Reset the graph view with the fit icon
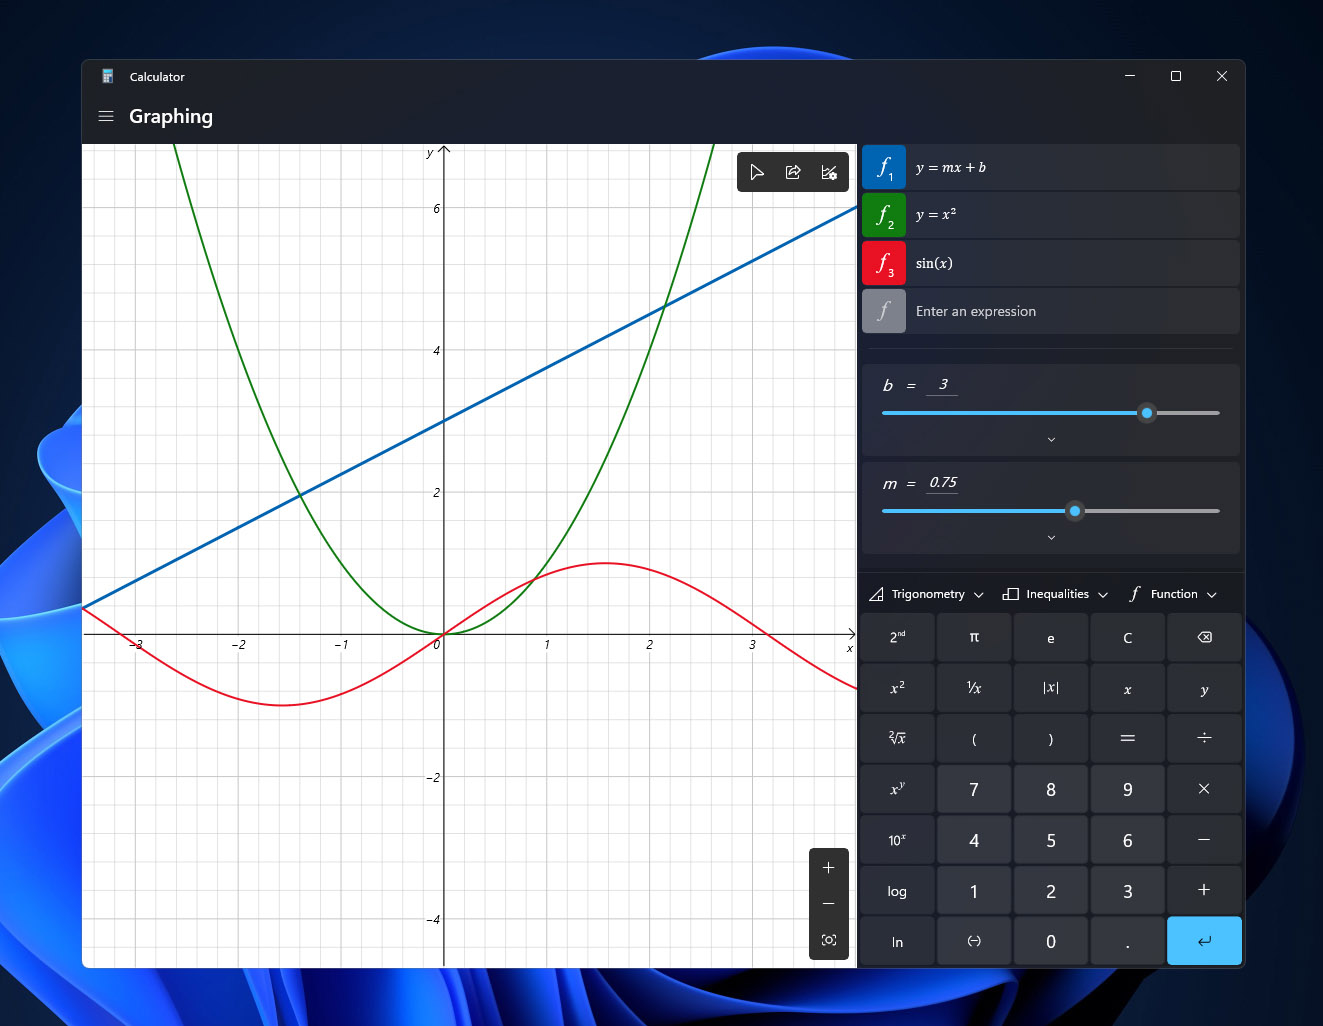The width and height of the screenshot is (1323, 1026). point(828,940)
